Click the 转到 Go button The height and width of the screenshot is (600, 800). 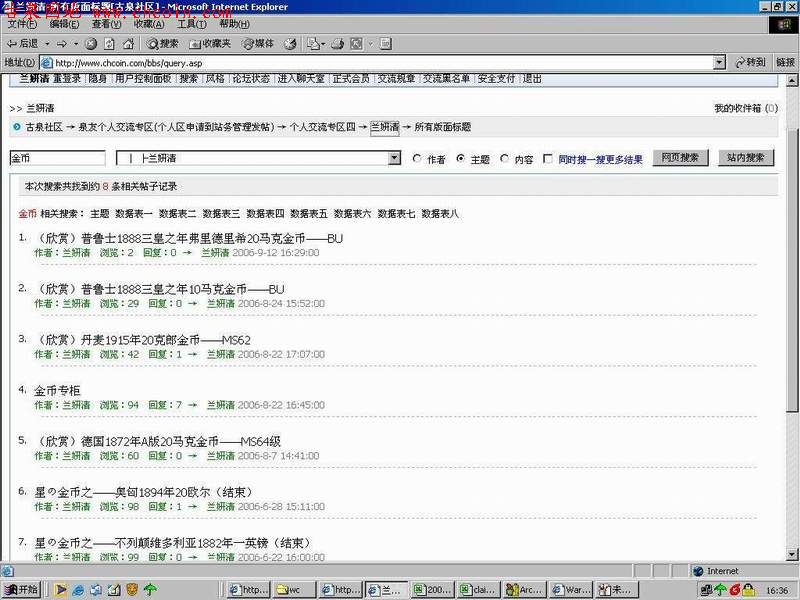click(x=750, y=62)
